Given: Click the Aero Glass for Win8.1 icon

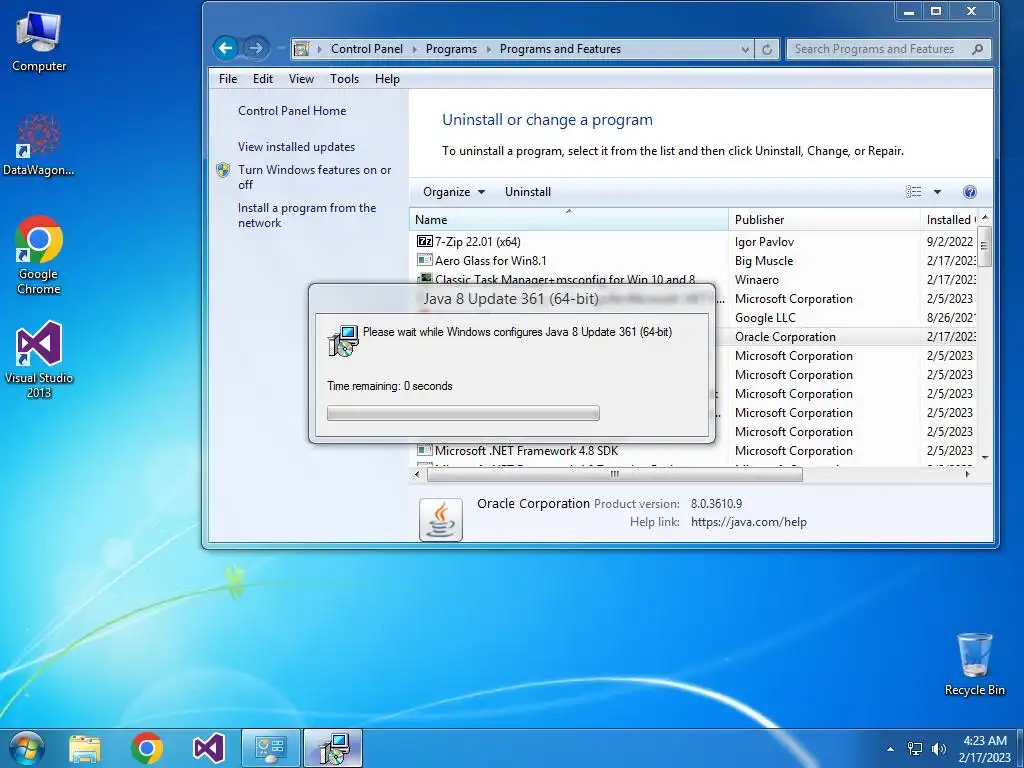Looking at the screenshot, I should click(x=424, y=261).
